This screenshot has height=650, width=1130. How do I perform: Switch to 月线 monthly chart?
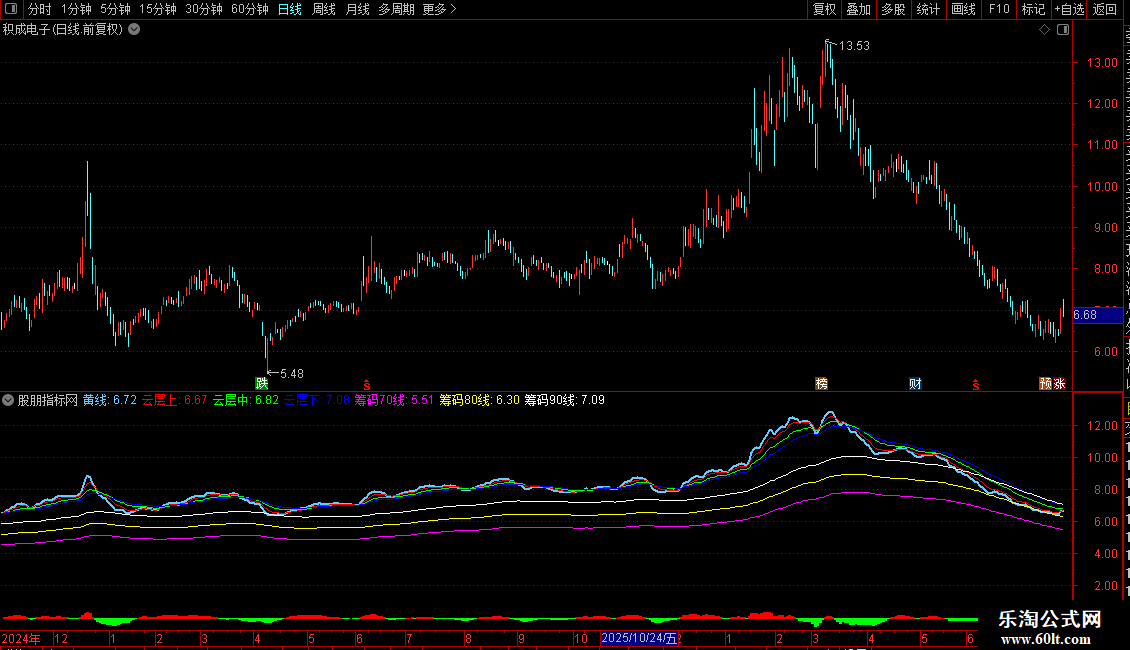(357, 9)
